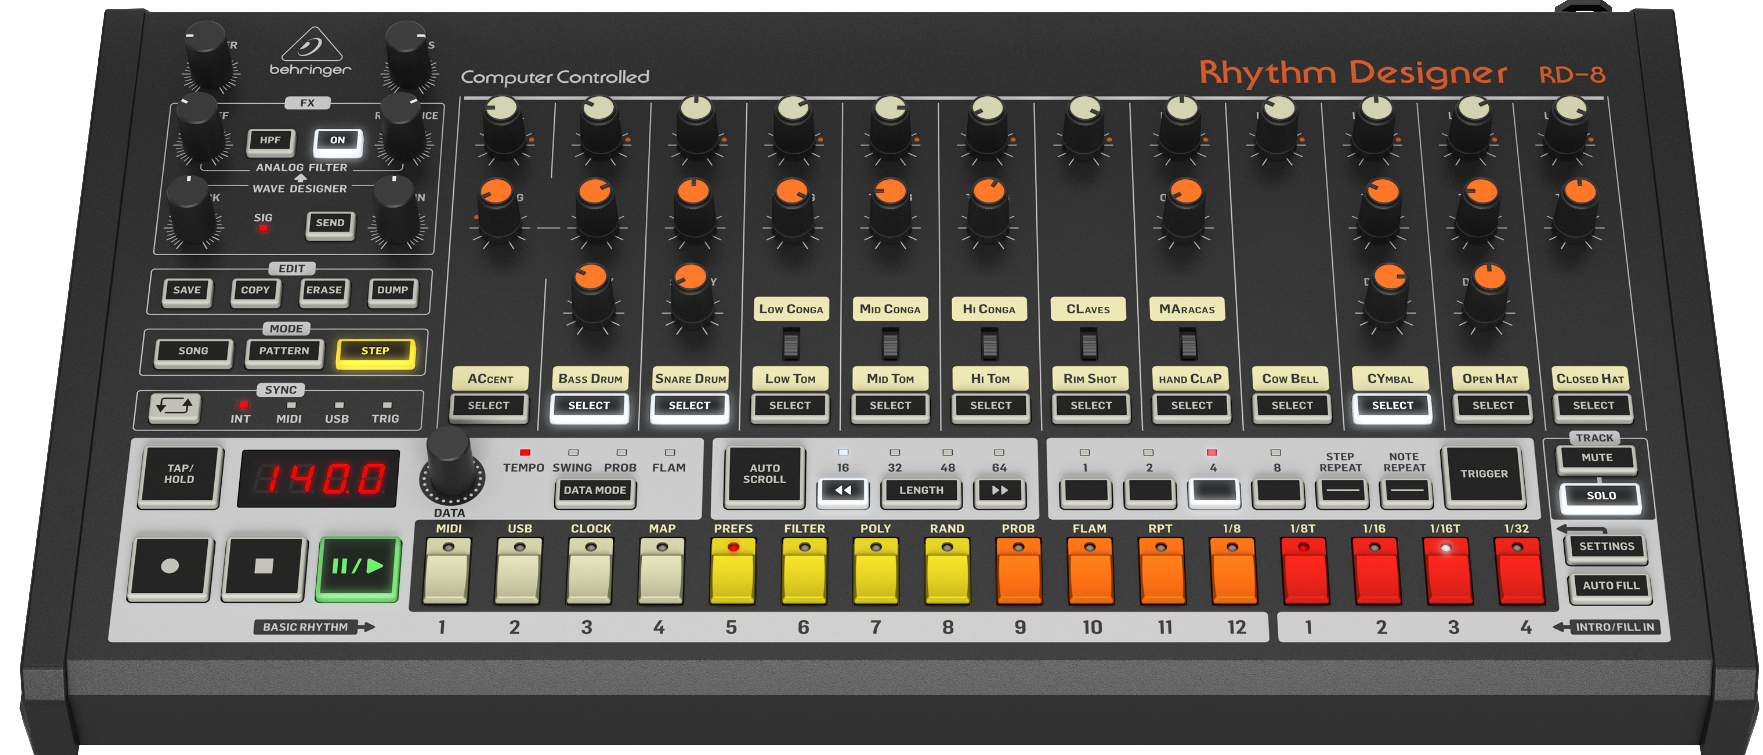Flip the Hi Conga / Hi Tom switch
The width and height of the screenshot is (1763, 755).
click(990, 344)
